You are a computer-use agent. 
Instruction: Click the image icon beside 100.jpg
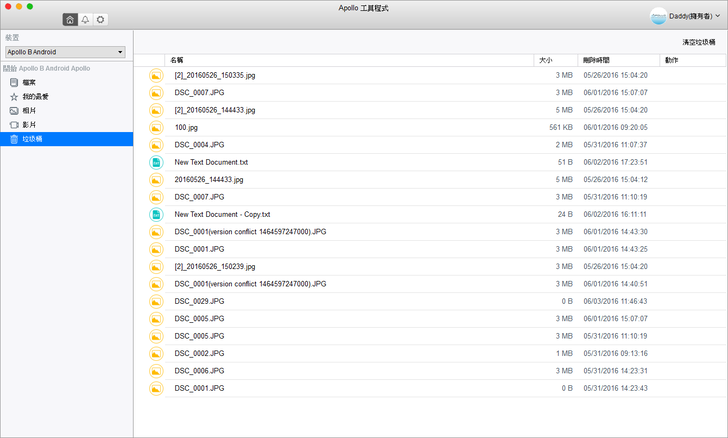tap(156, 127)
